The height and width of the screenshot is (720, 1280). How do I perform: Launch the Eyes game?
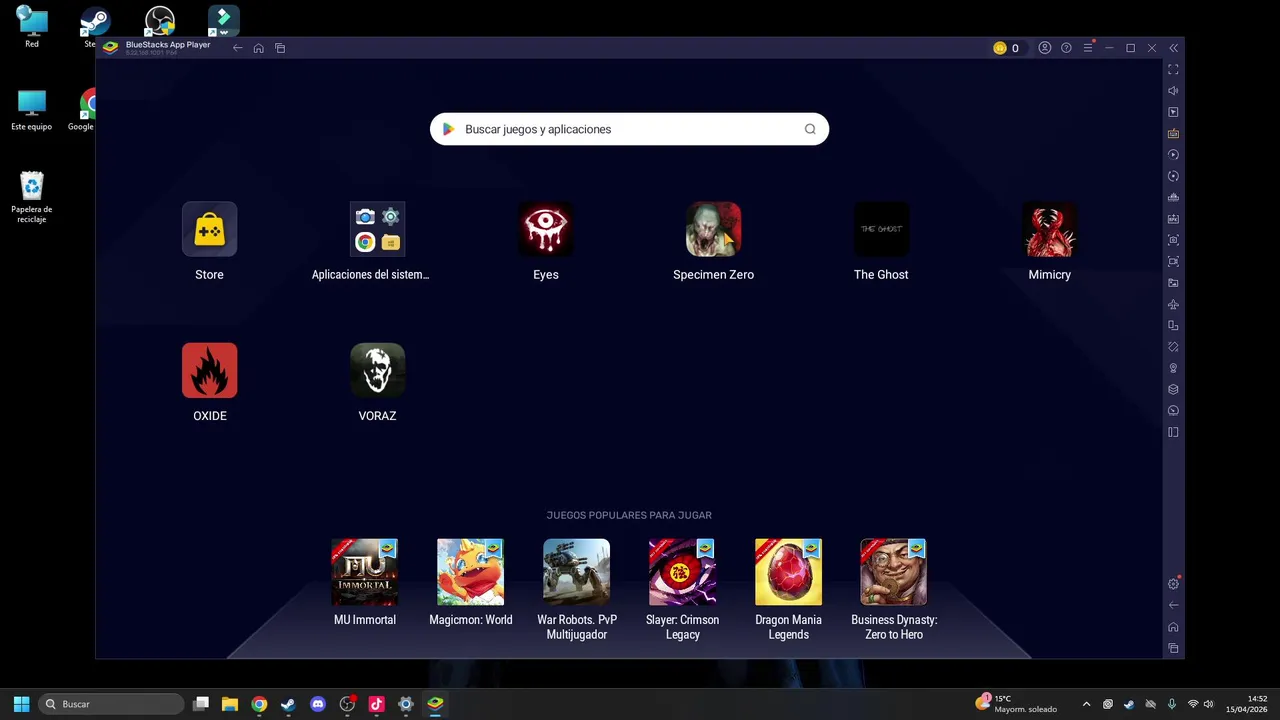coord(545,229)
